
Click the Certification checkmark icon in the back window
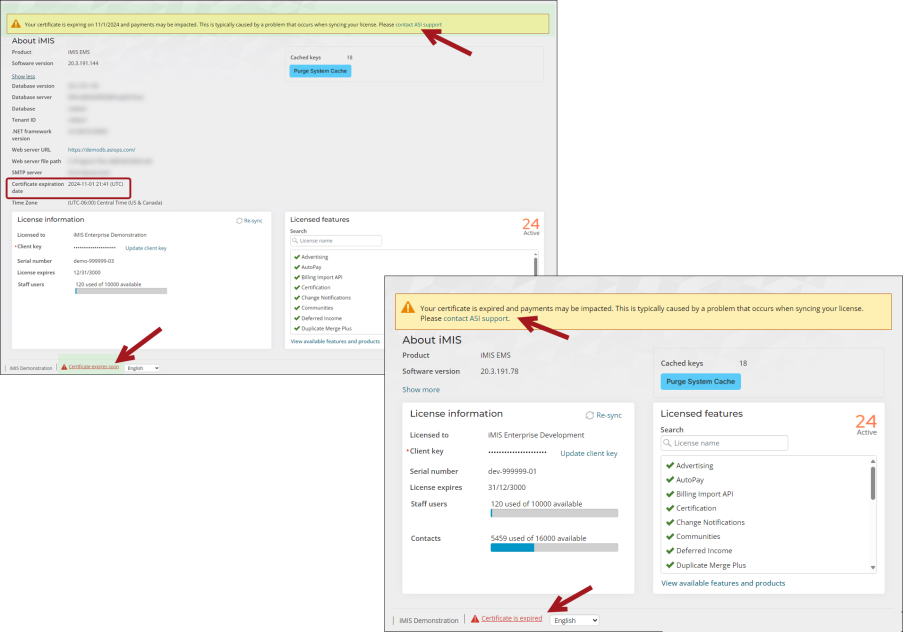pyautogui.click(x=297, y=287)
